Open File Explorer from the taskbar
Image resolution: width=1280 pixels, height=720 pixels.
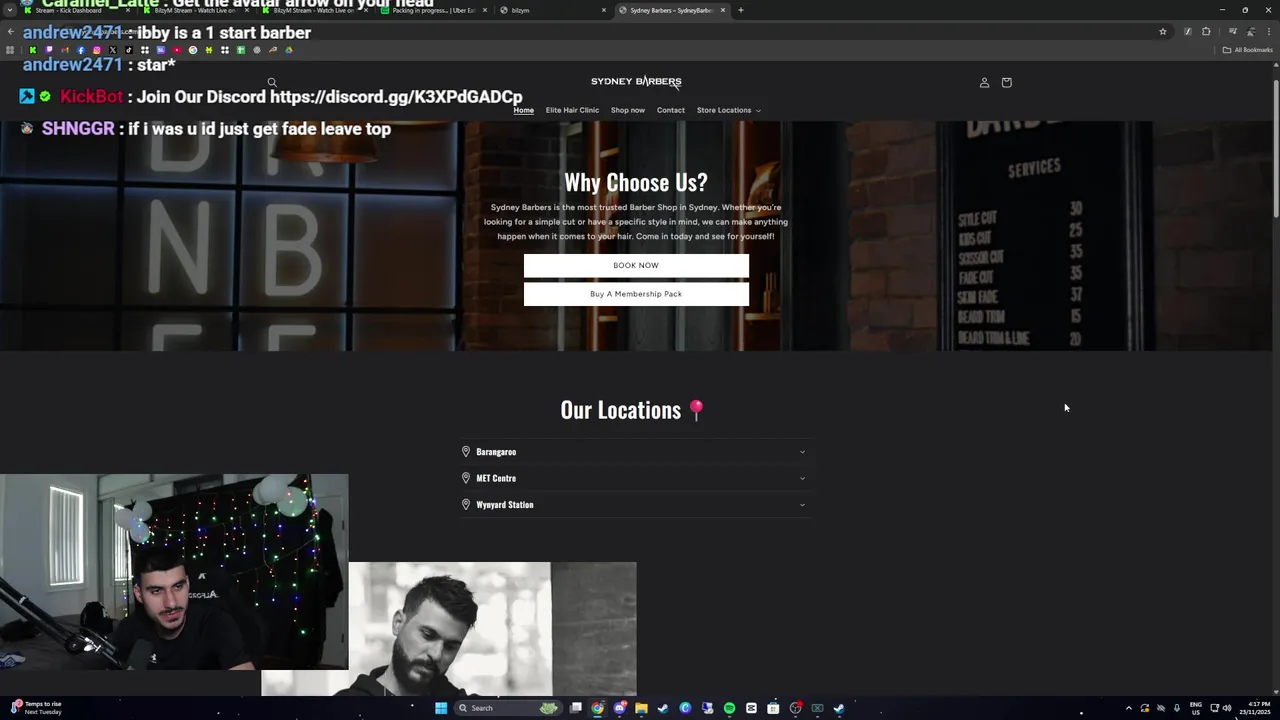pyautogui.click(x=641, y=708)
